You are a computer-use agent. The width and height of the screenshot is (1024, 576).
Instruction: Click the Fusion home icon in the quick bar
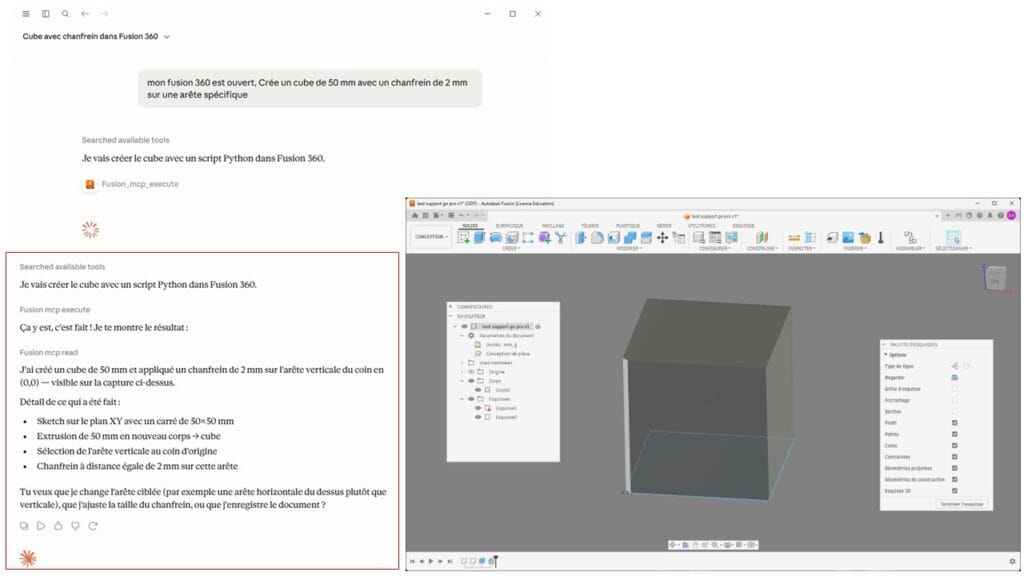click(415, 216)
